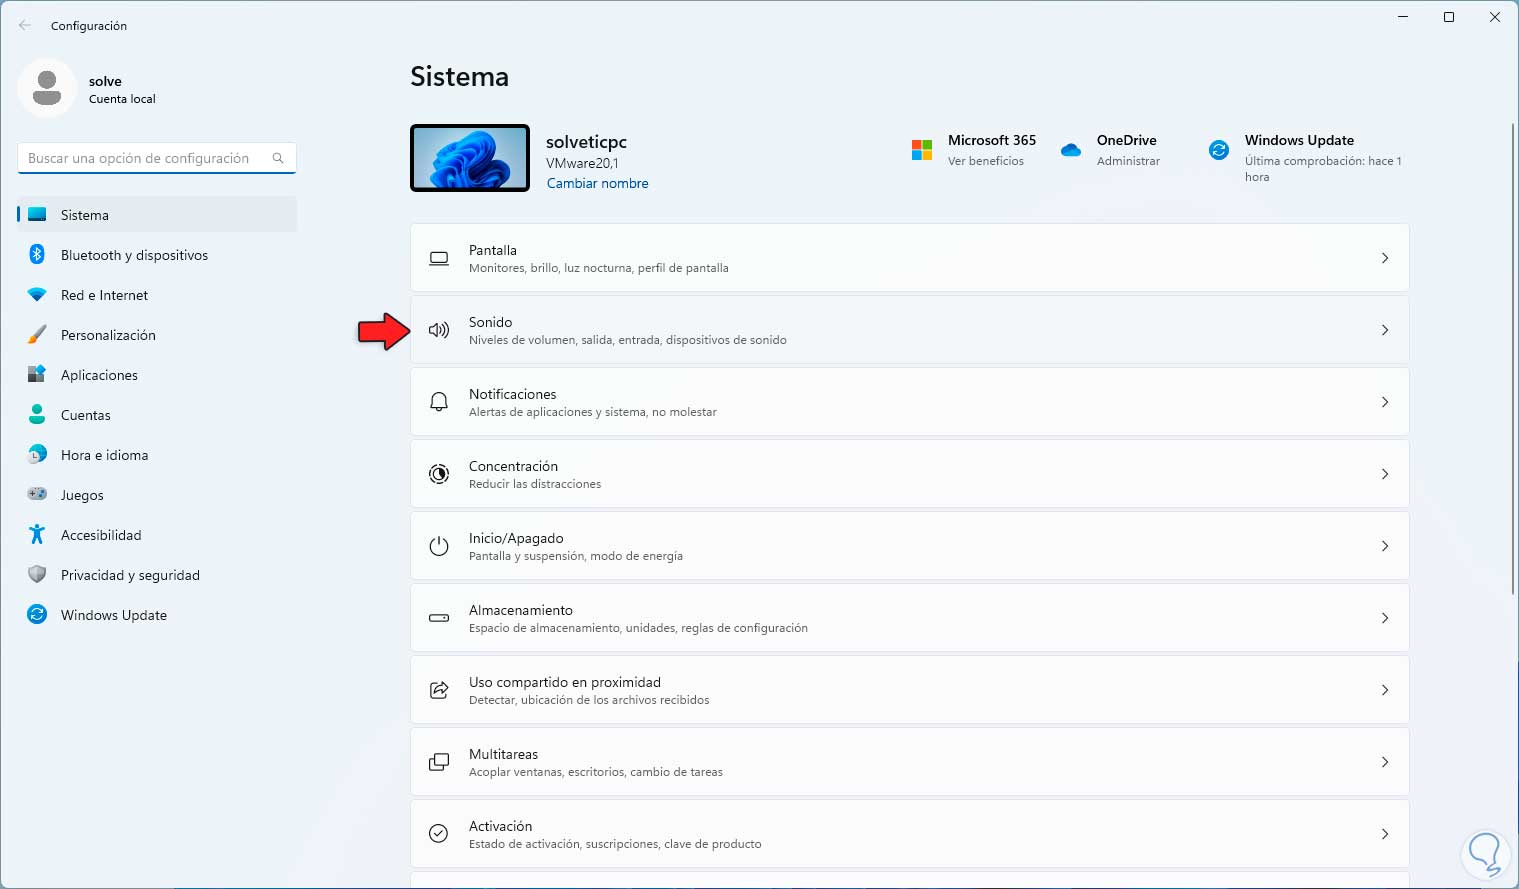The width and height of the screenshot is (1519, 889).
Task: Select Hora e idioma in the sidebar
Action: click(x=104, y=455)
